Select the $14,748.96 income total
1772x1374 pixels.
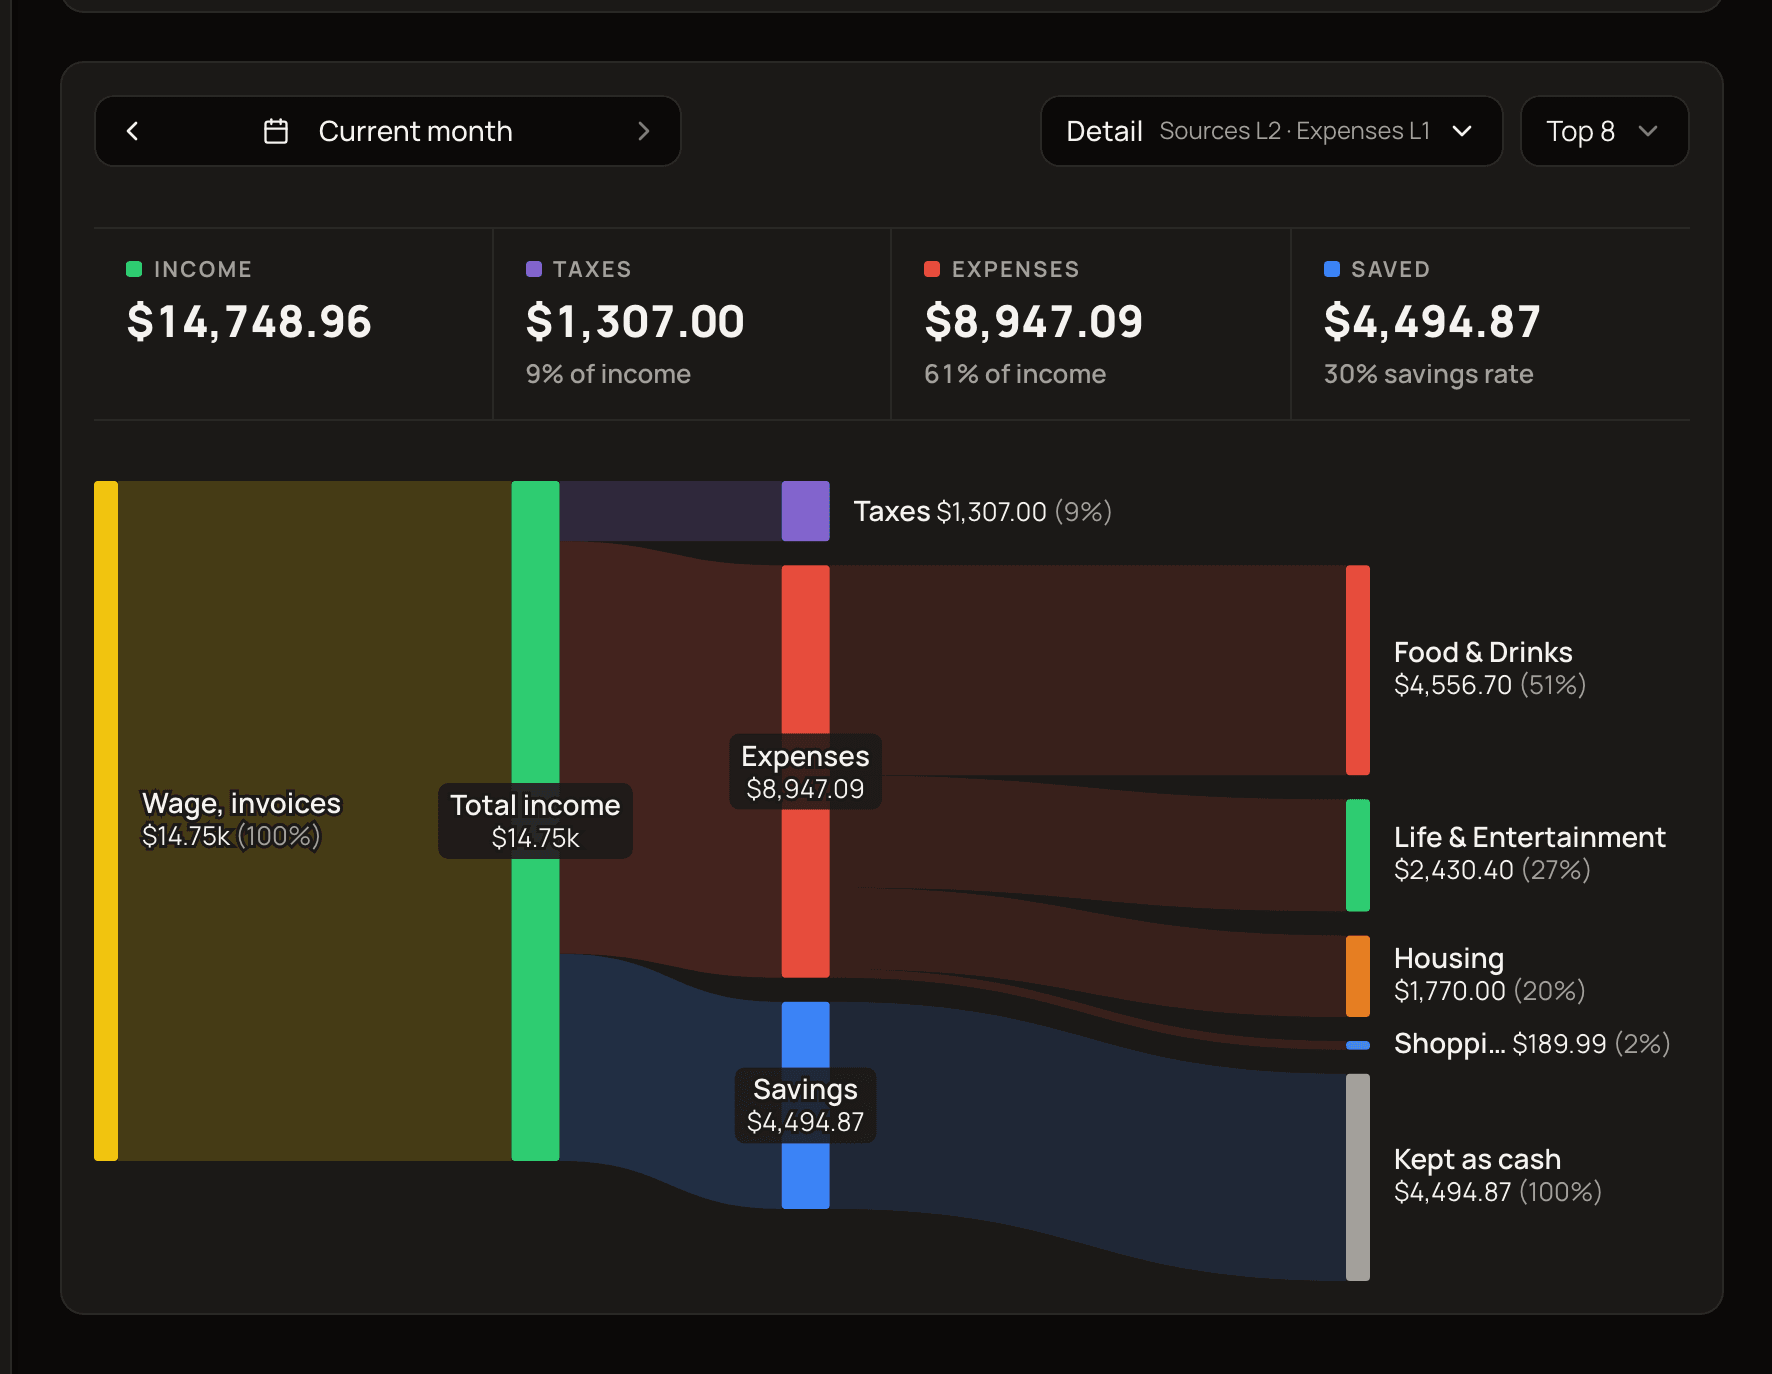249,322
